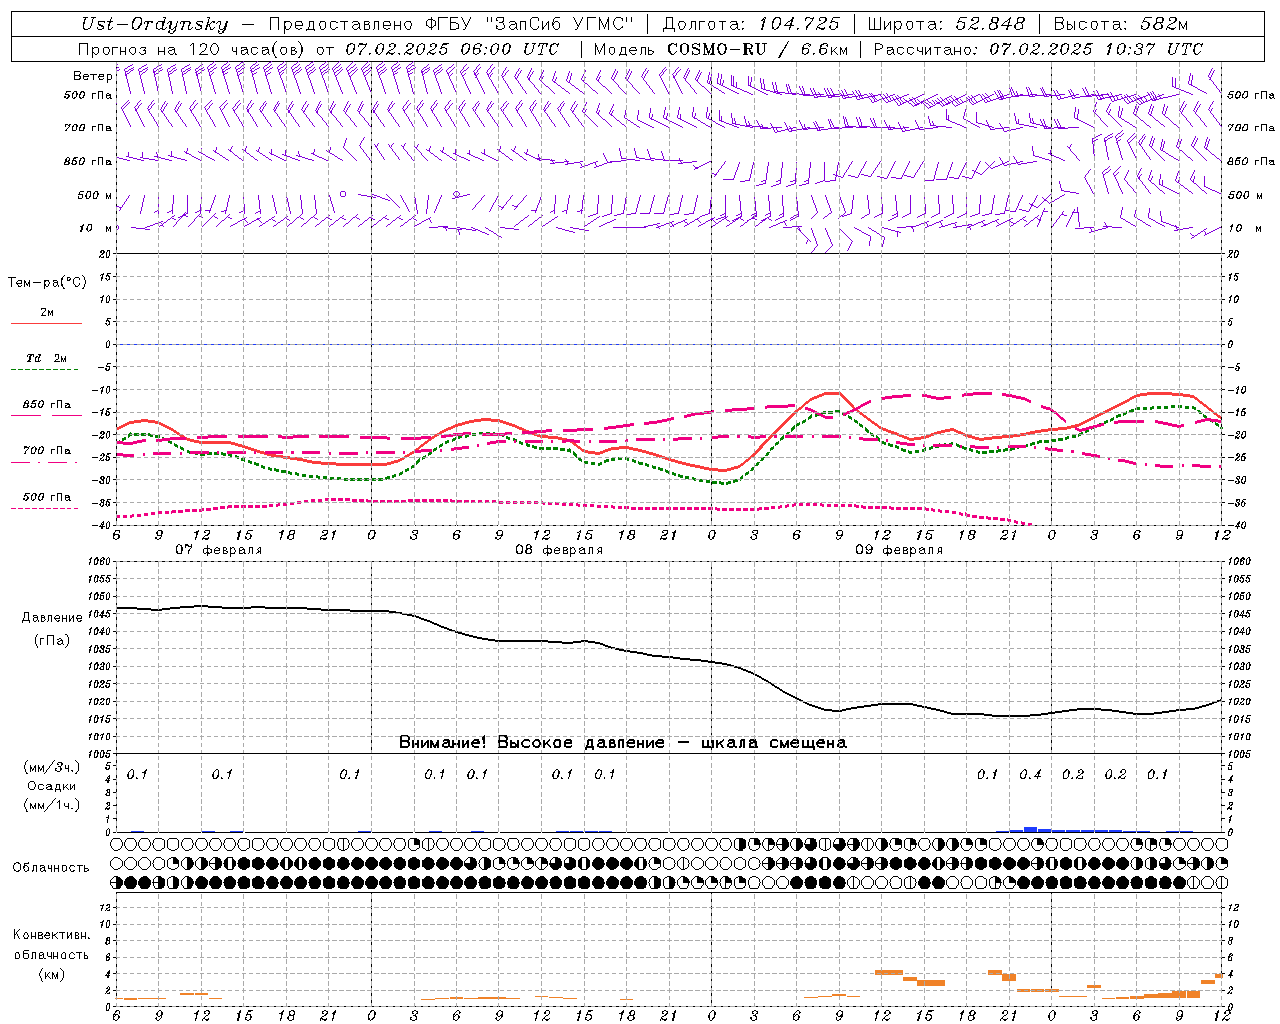Click the left '10 м' wind level label
Viewport: 1280px width, 1024px height.
click(x=95, y=228)
